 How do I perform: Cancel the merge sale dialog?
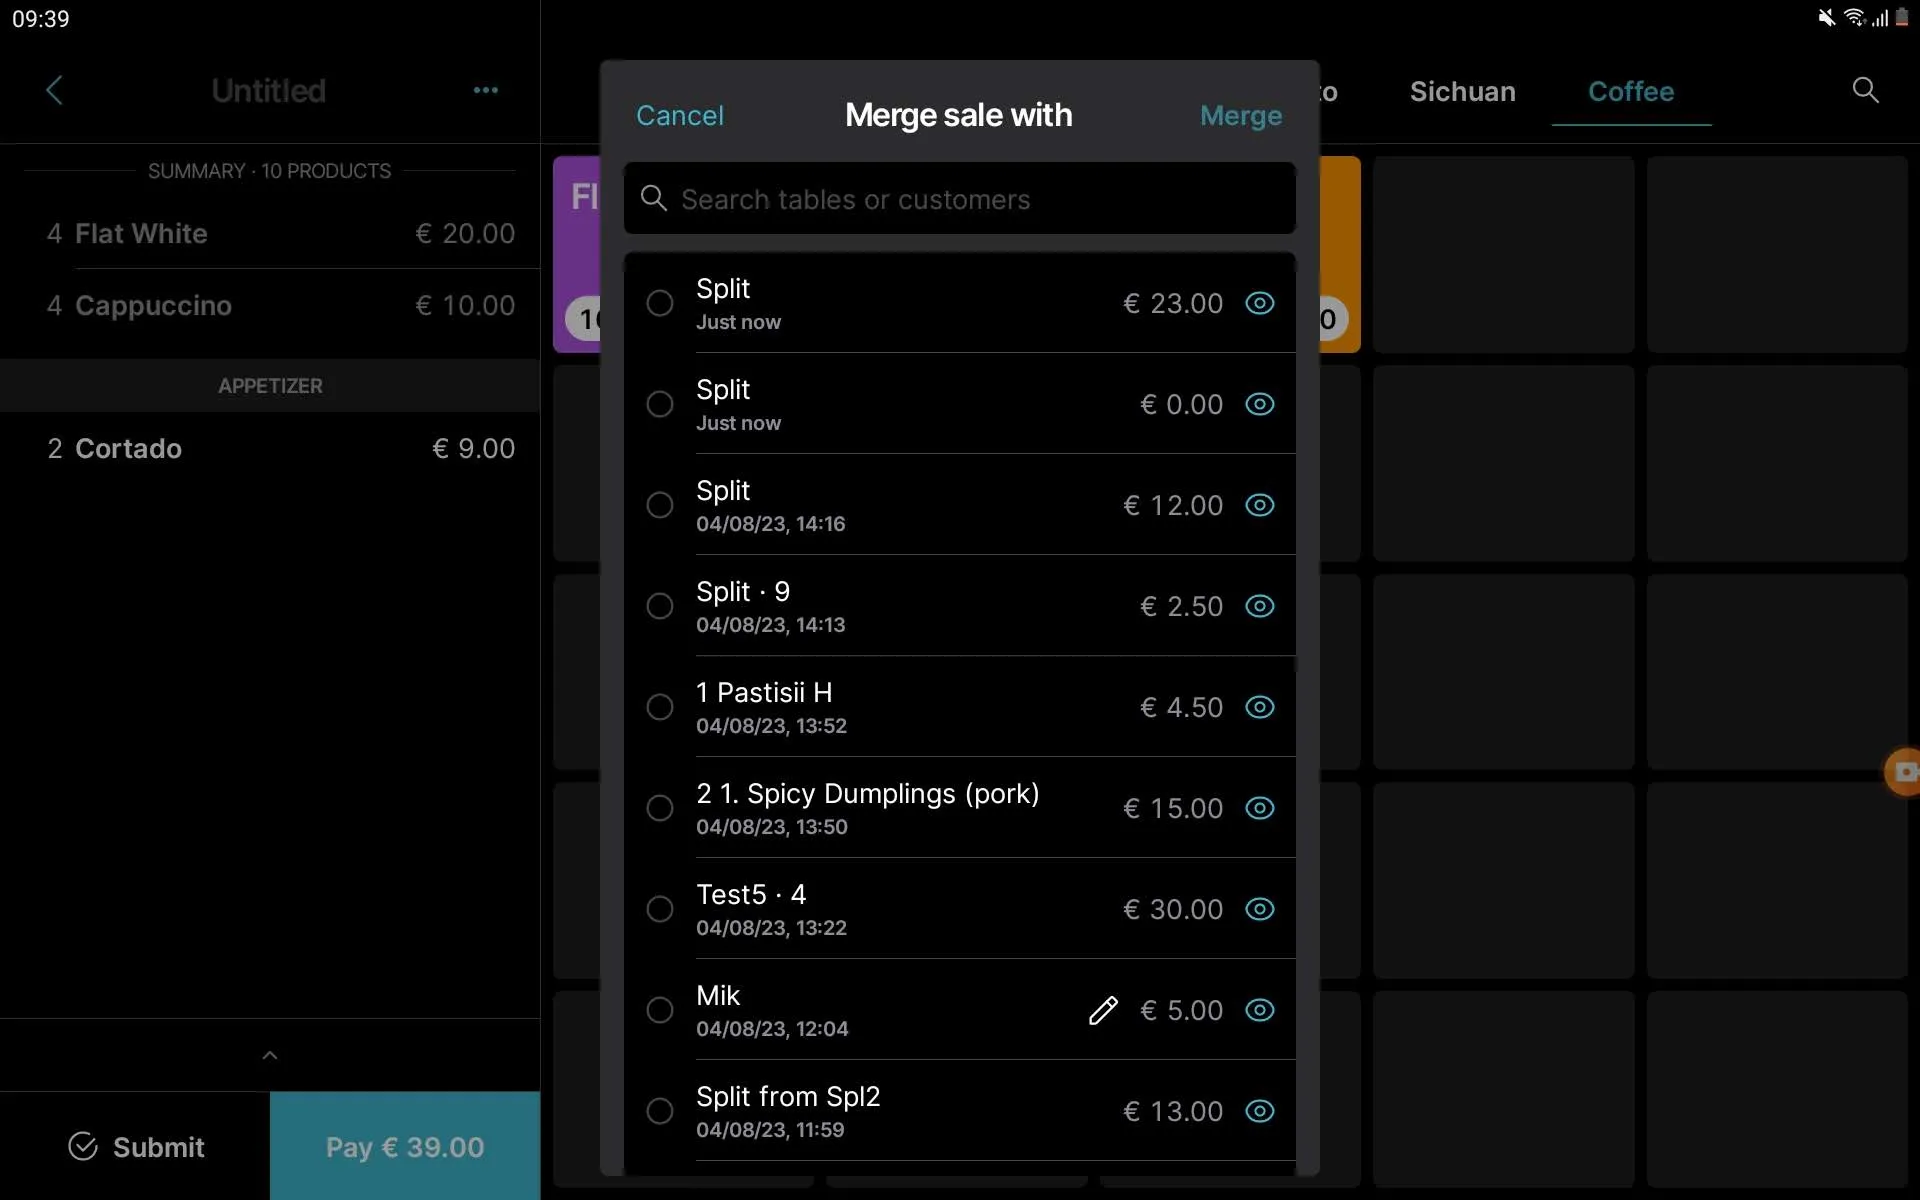point(680,116)
